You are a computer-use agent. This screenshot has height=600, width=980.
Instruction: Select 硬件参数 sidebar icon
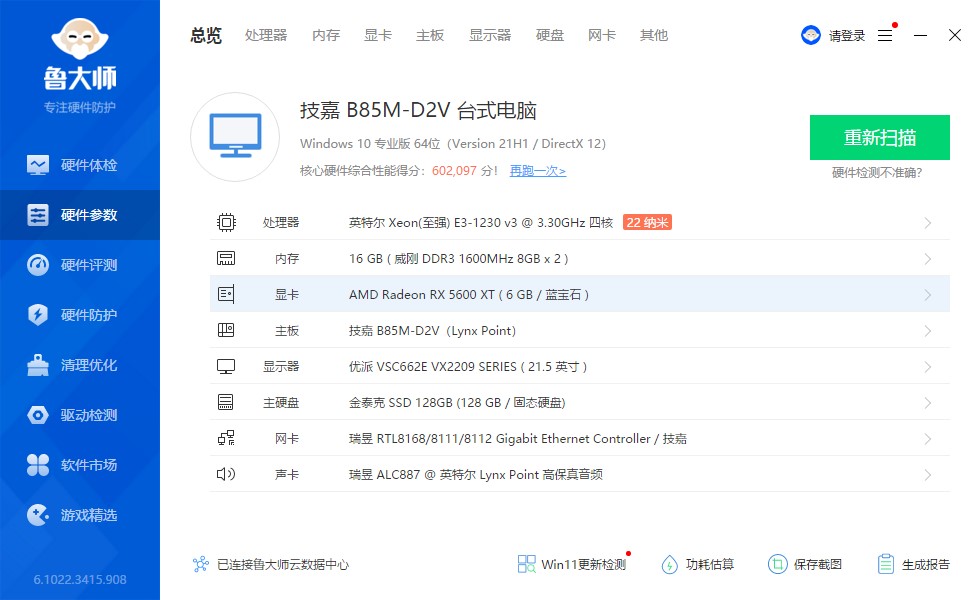[38, 215]
